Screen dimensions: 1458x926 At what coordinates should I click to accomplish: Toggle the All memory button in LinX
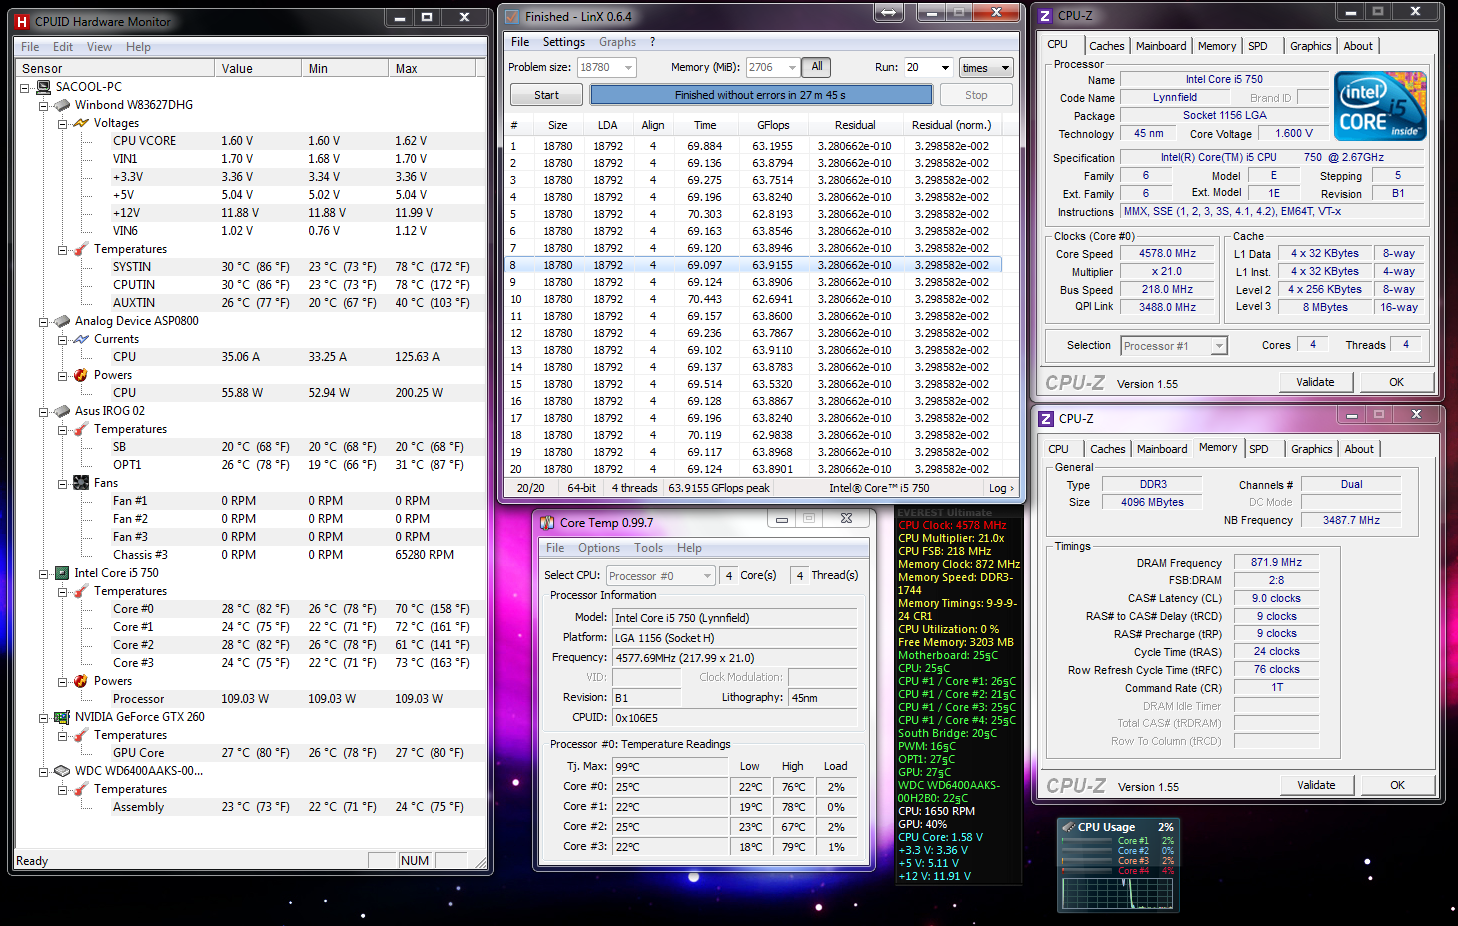817,67
